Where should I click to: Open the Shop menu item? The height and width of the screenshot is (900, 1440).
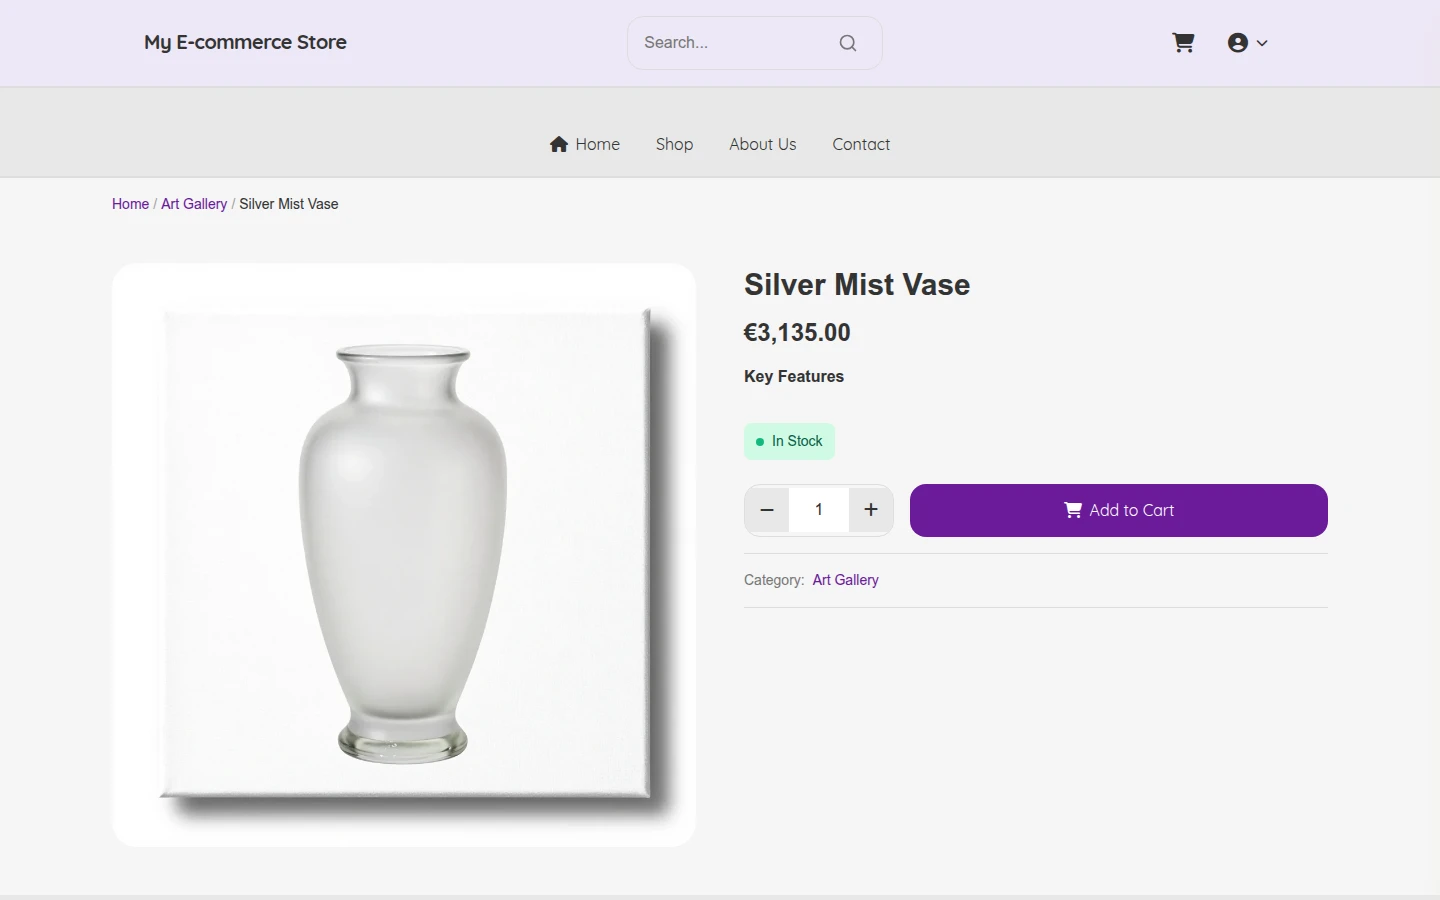pos(674,144)
